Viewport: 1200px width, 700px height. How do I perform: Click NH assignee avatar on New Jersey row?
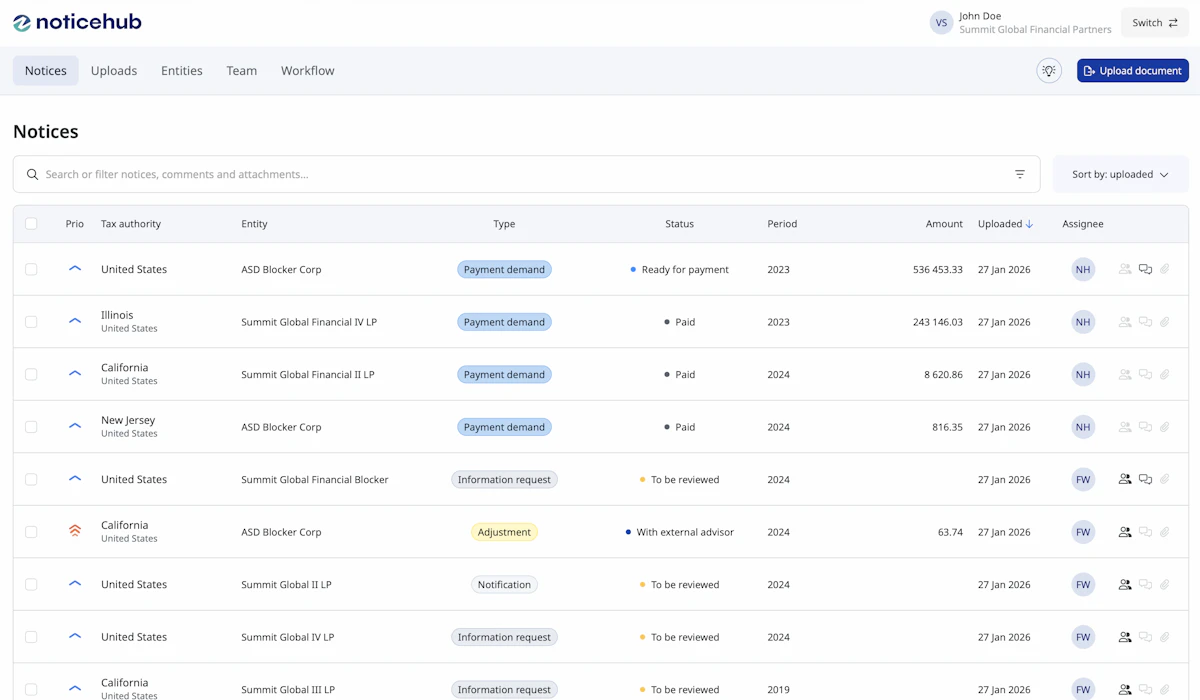pyautogui.click(x=1082, y=427)
